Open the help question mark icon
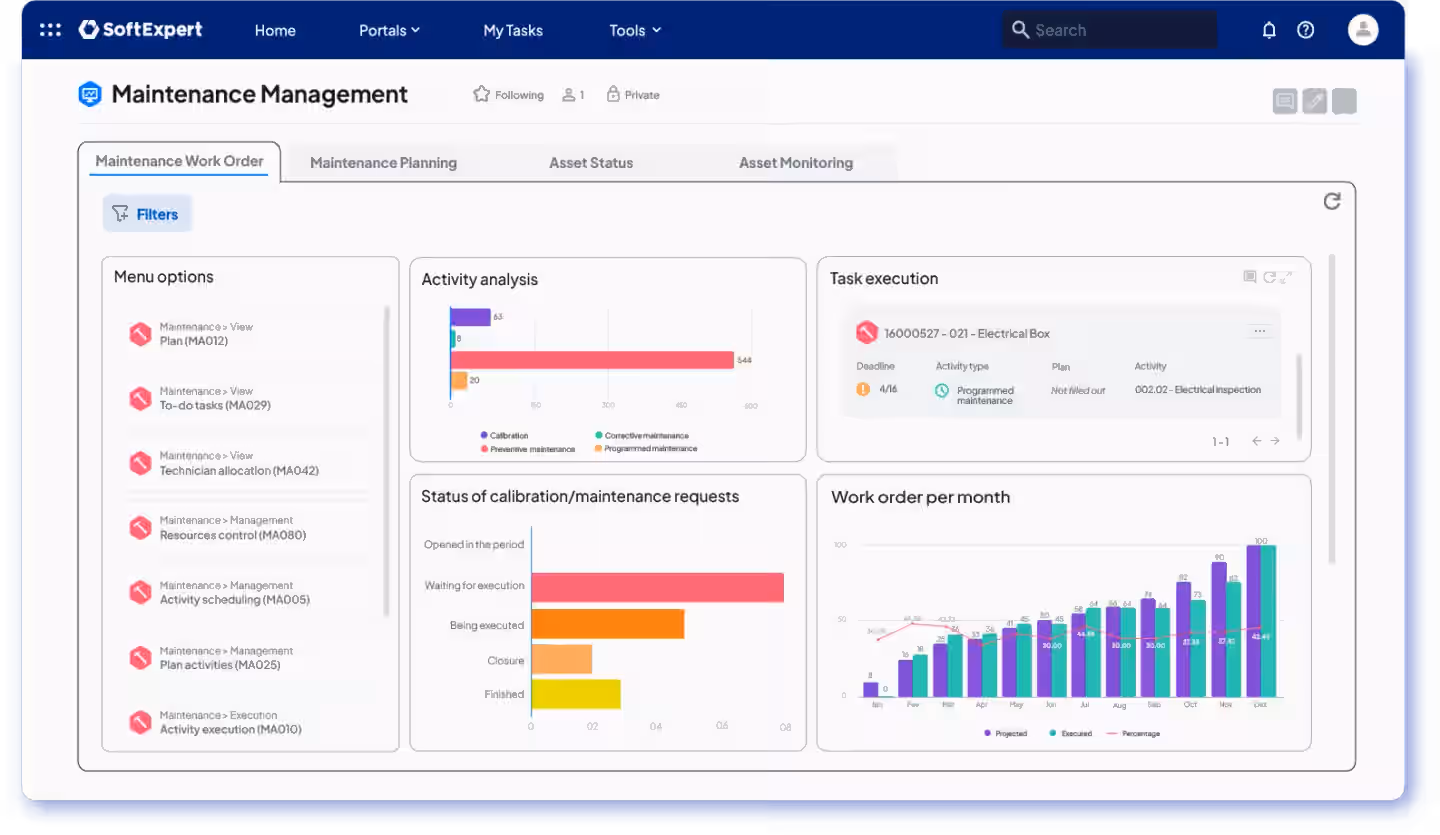 pos(1305,30)
